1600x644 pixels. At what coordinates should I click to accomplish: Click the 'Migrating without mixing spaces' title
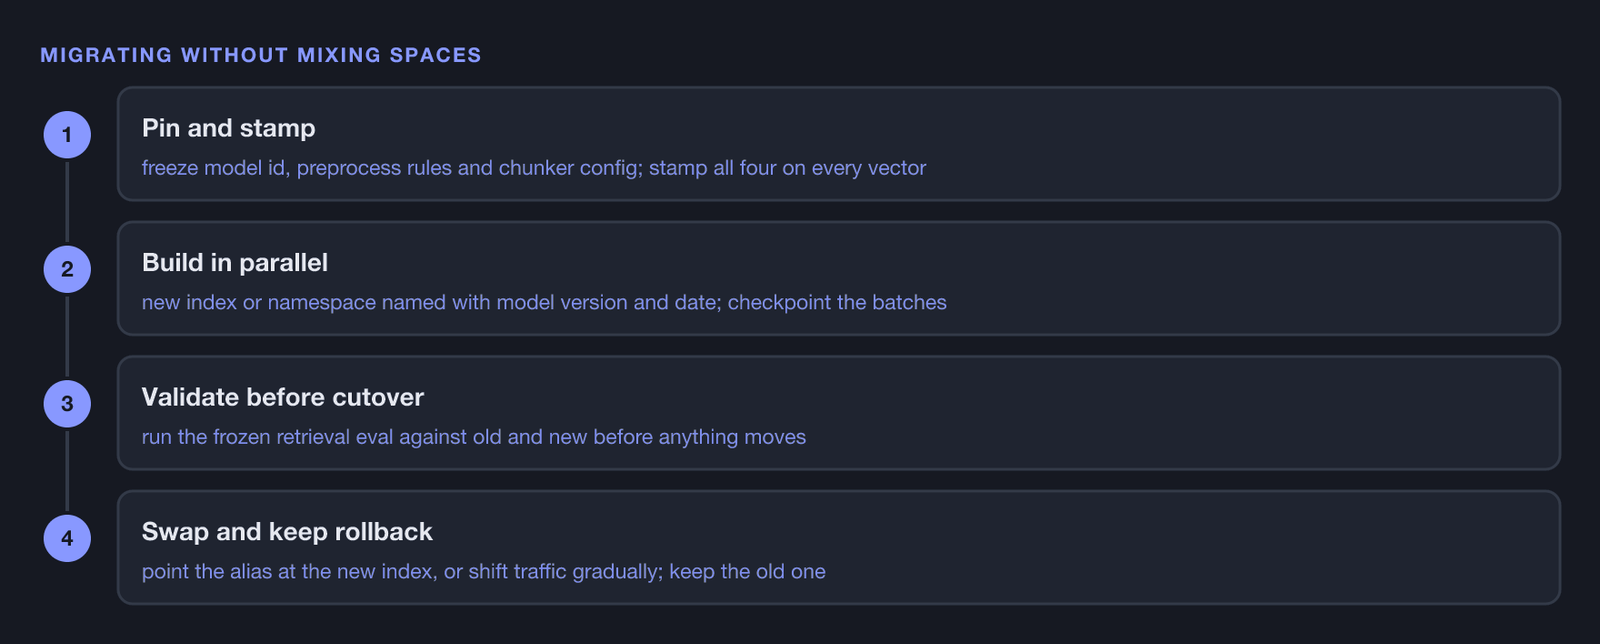click(261, 55)
